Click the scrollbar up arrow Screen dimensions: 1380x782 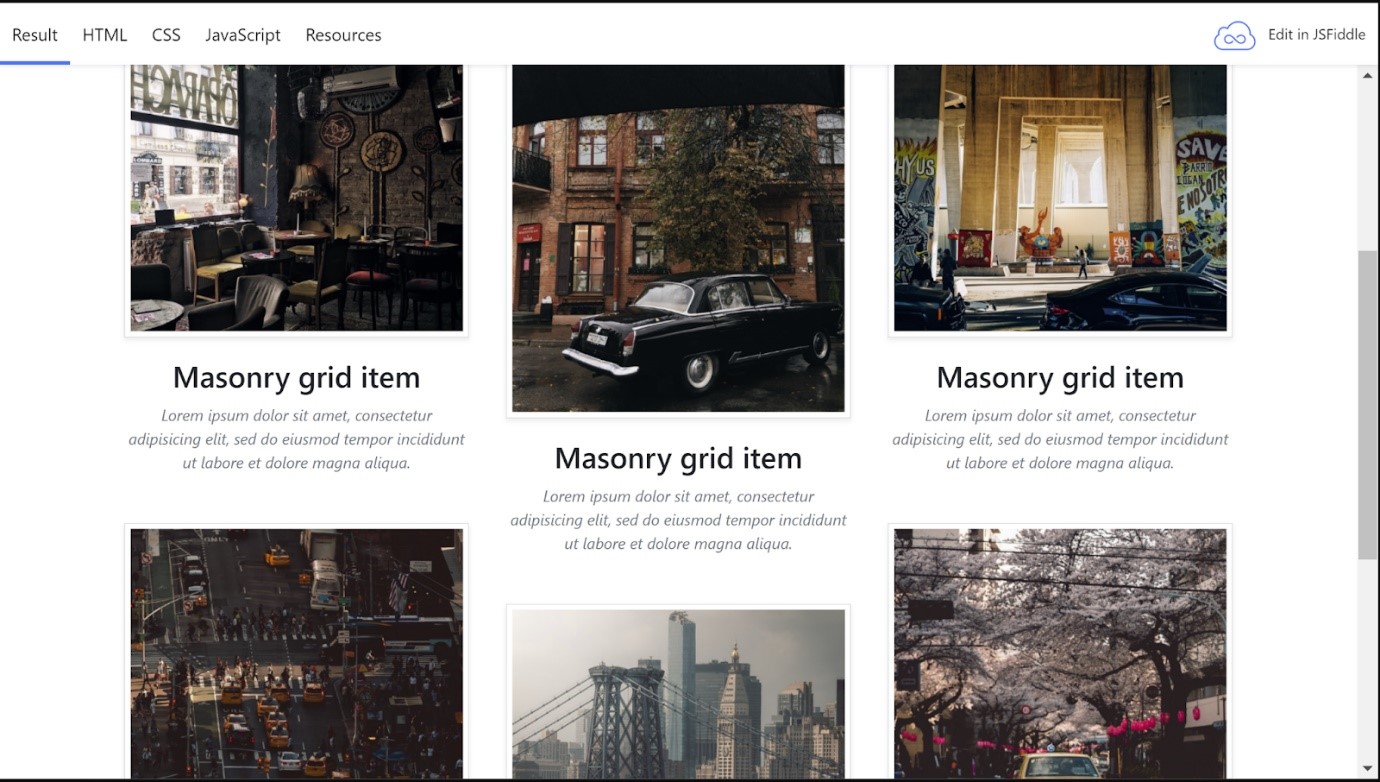coord(1368,75)
